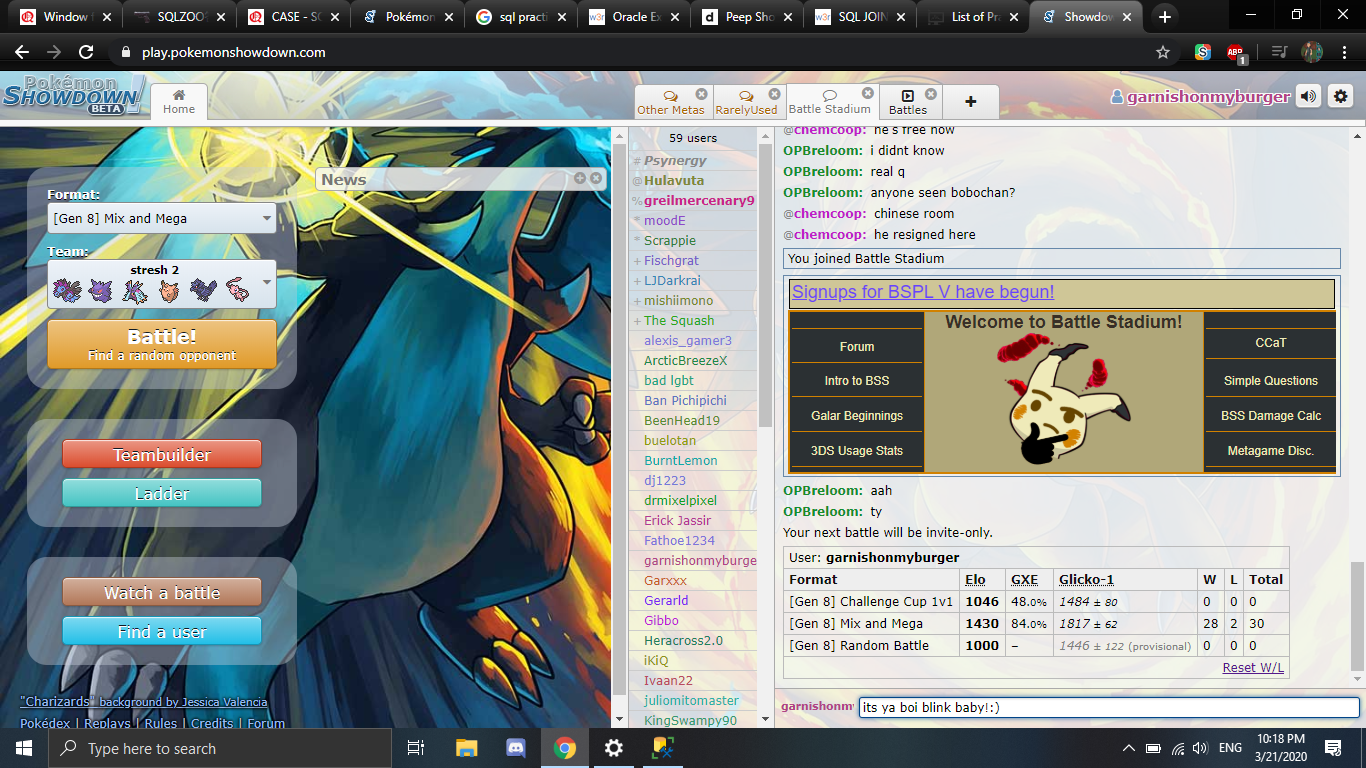The height and width of the screenshot is (768, 1366).
Task: Close the Other Metas room tab
Action: pyautogui.click(x=701, y=94)
